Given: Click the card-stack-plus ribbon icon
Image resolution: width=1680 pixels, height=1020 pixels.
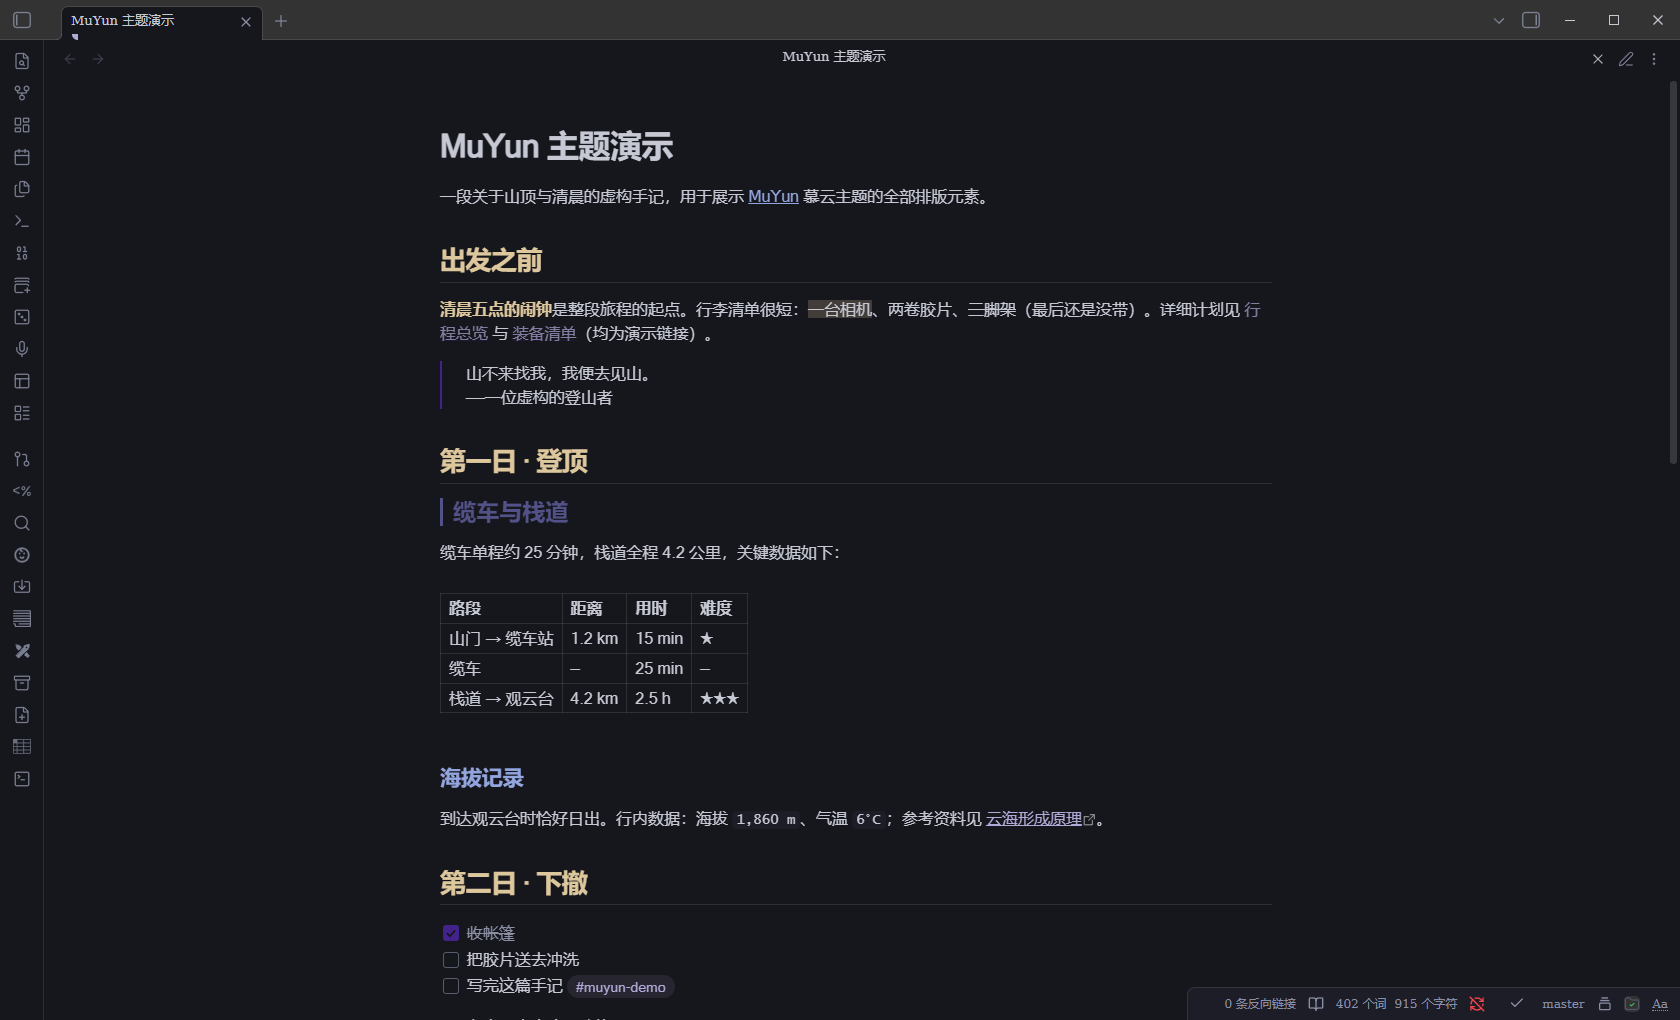Looking at the screenshot, I should point(22,285).
